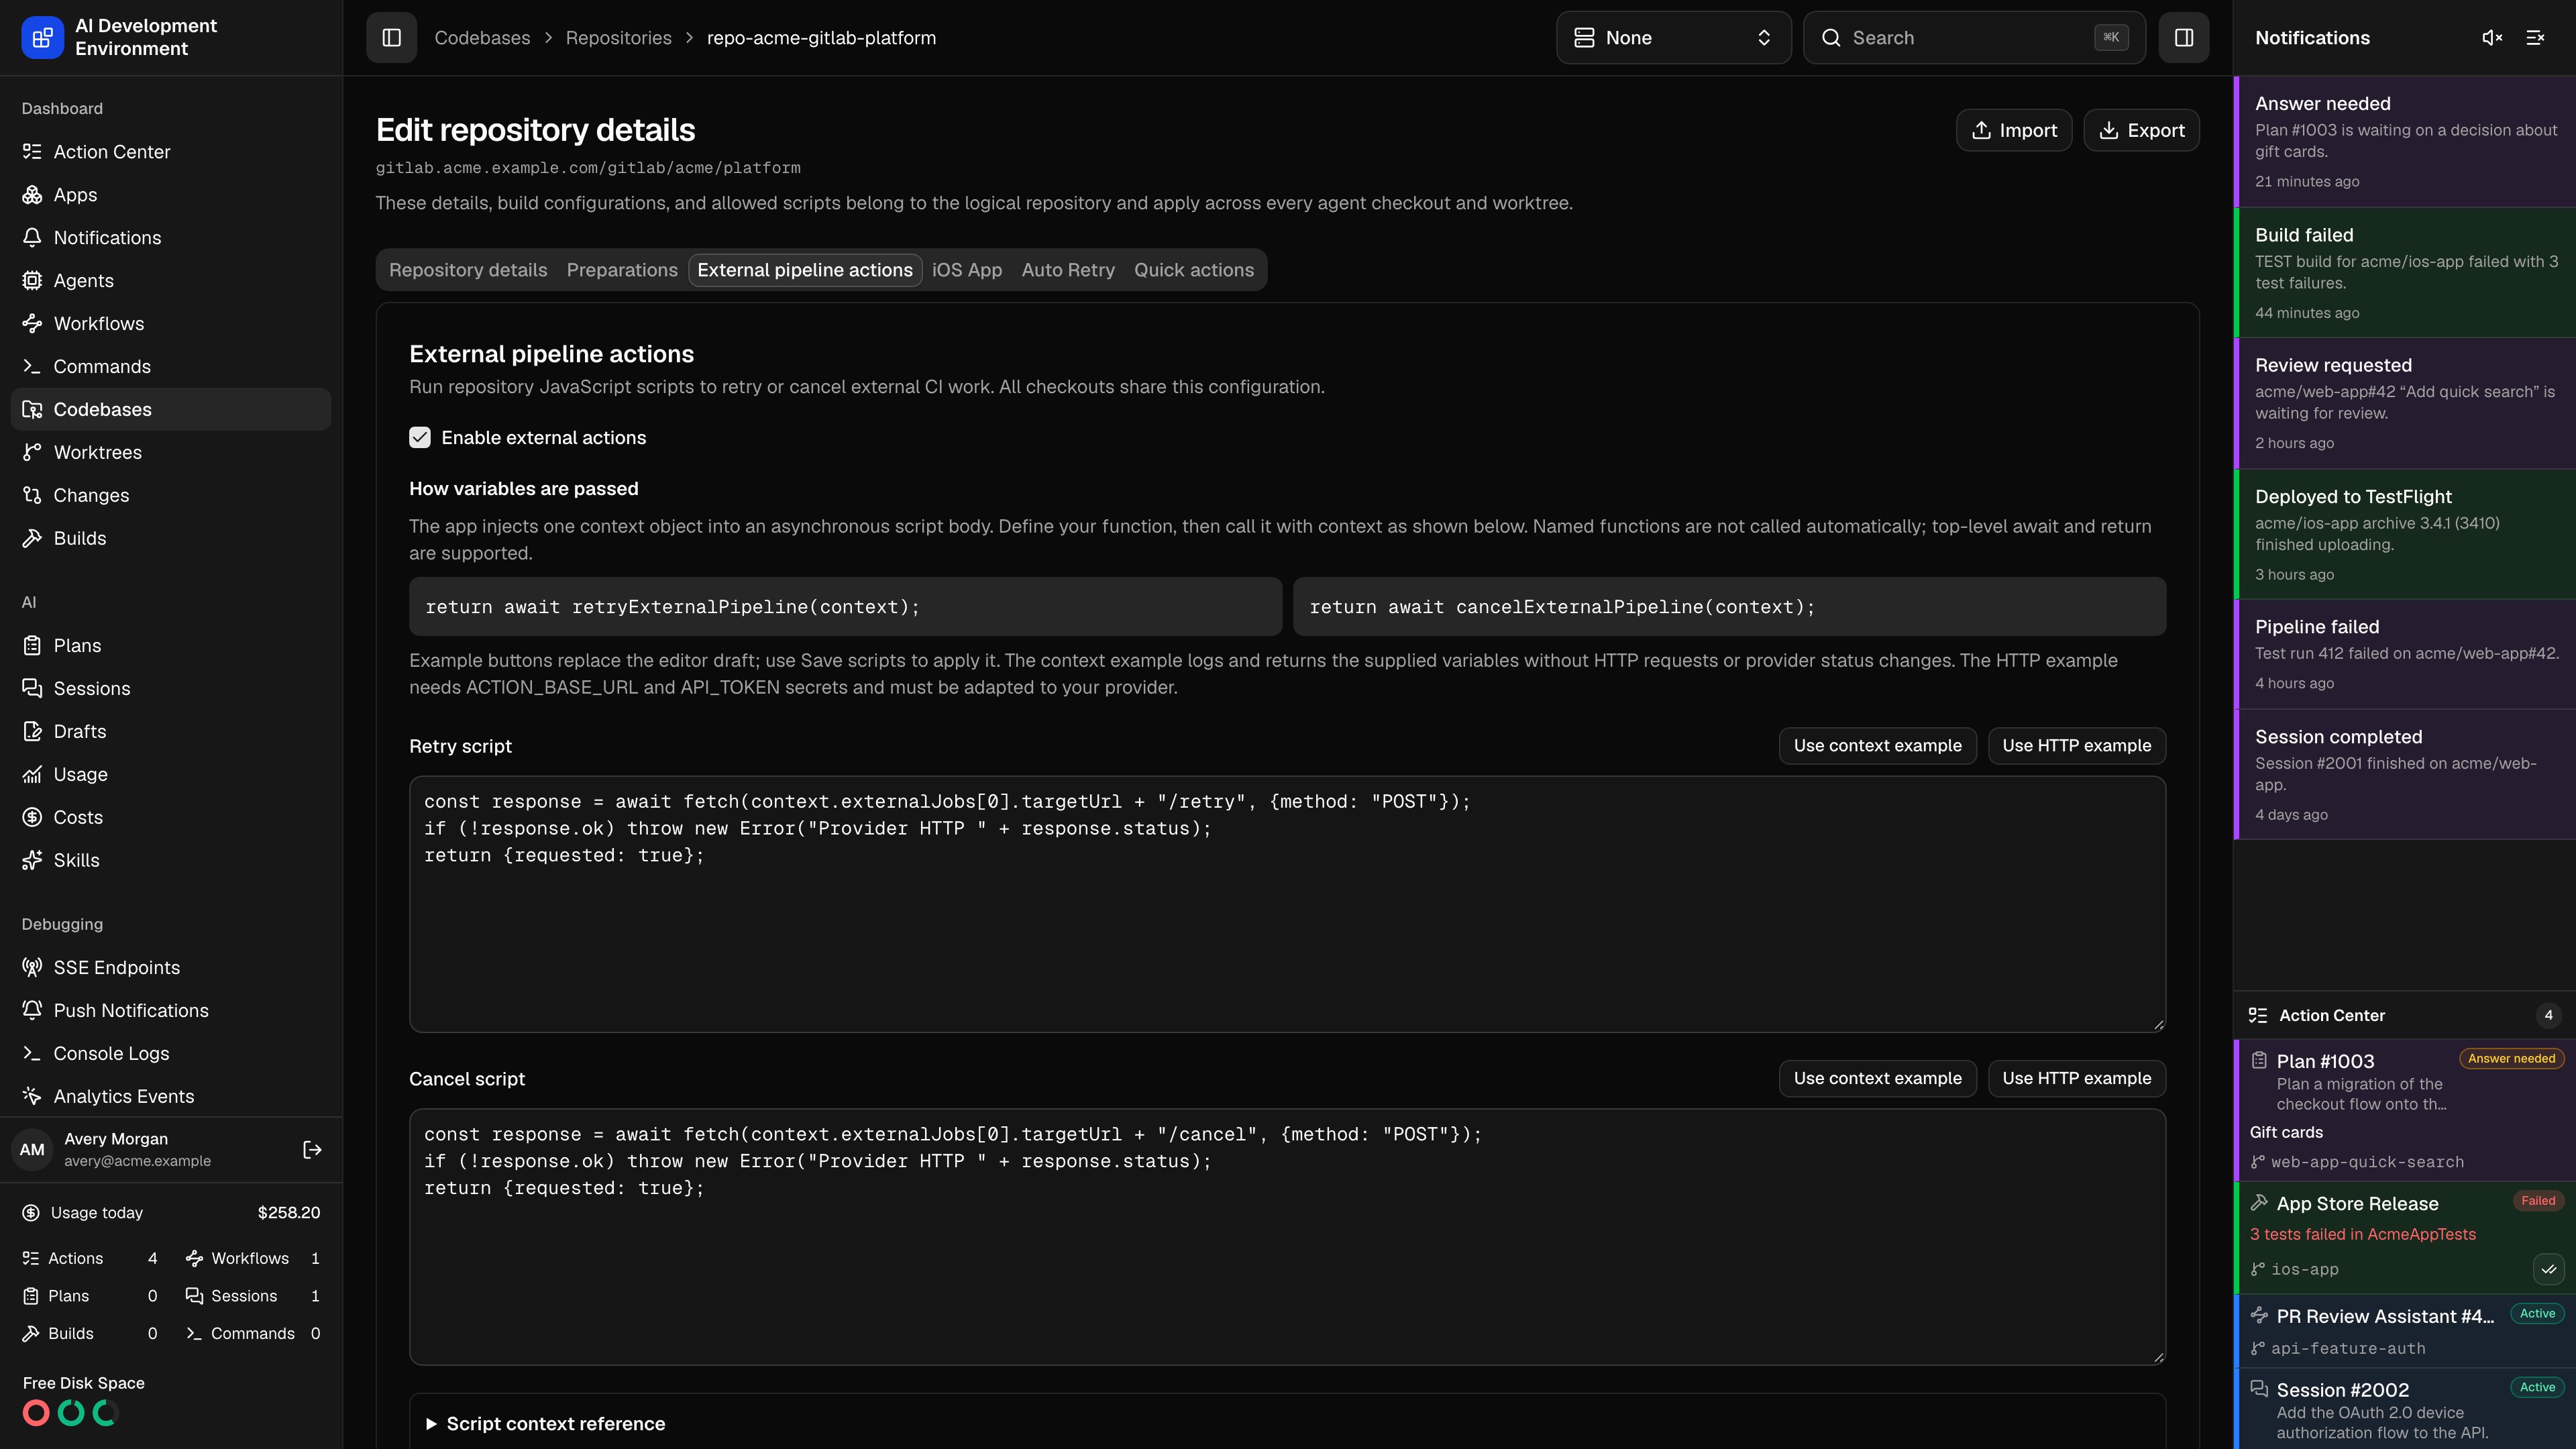Open SSE Endpoints debugging page
Screen dimensions: 2576x1449
(171, 968)
